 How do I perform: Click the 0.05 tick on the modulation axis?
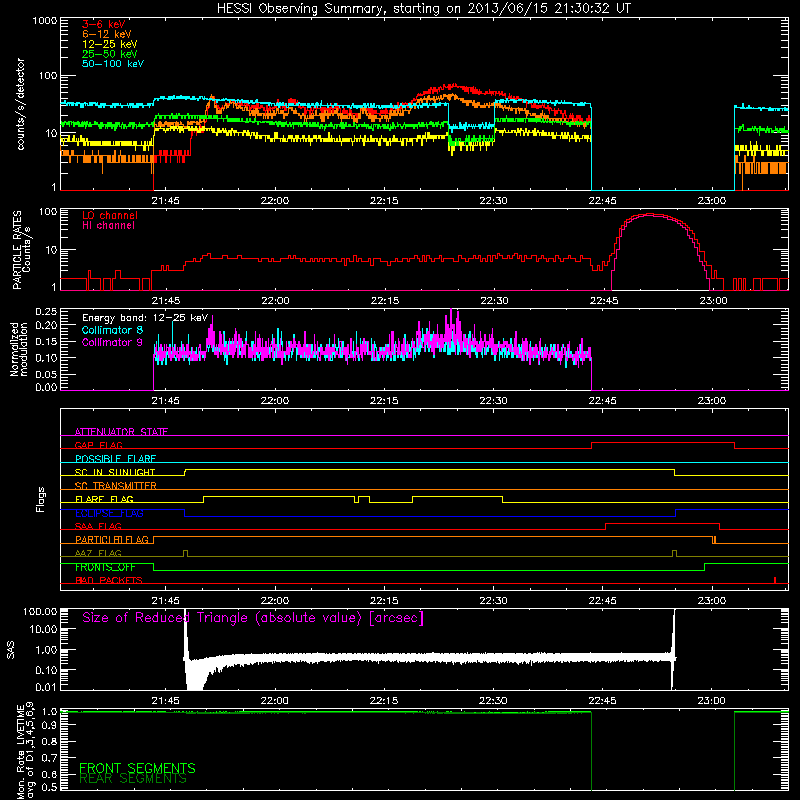[46, 374]
